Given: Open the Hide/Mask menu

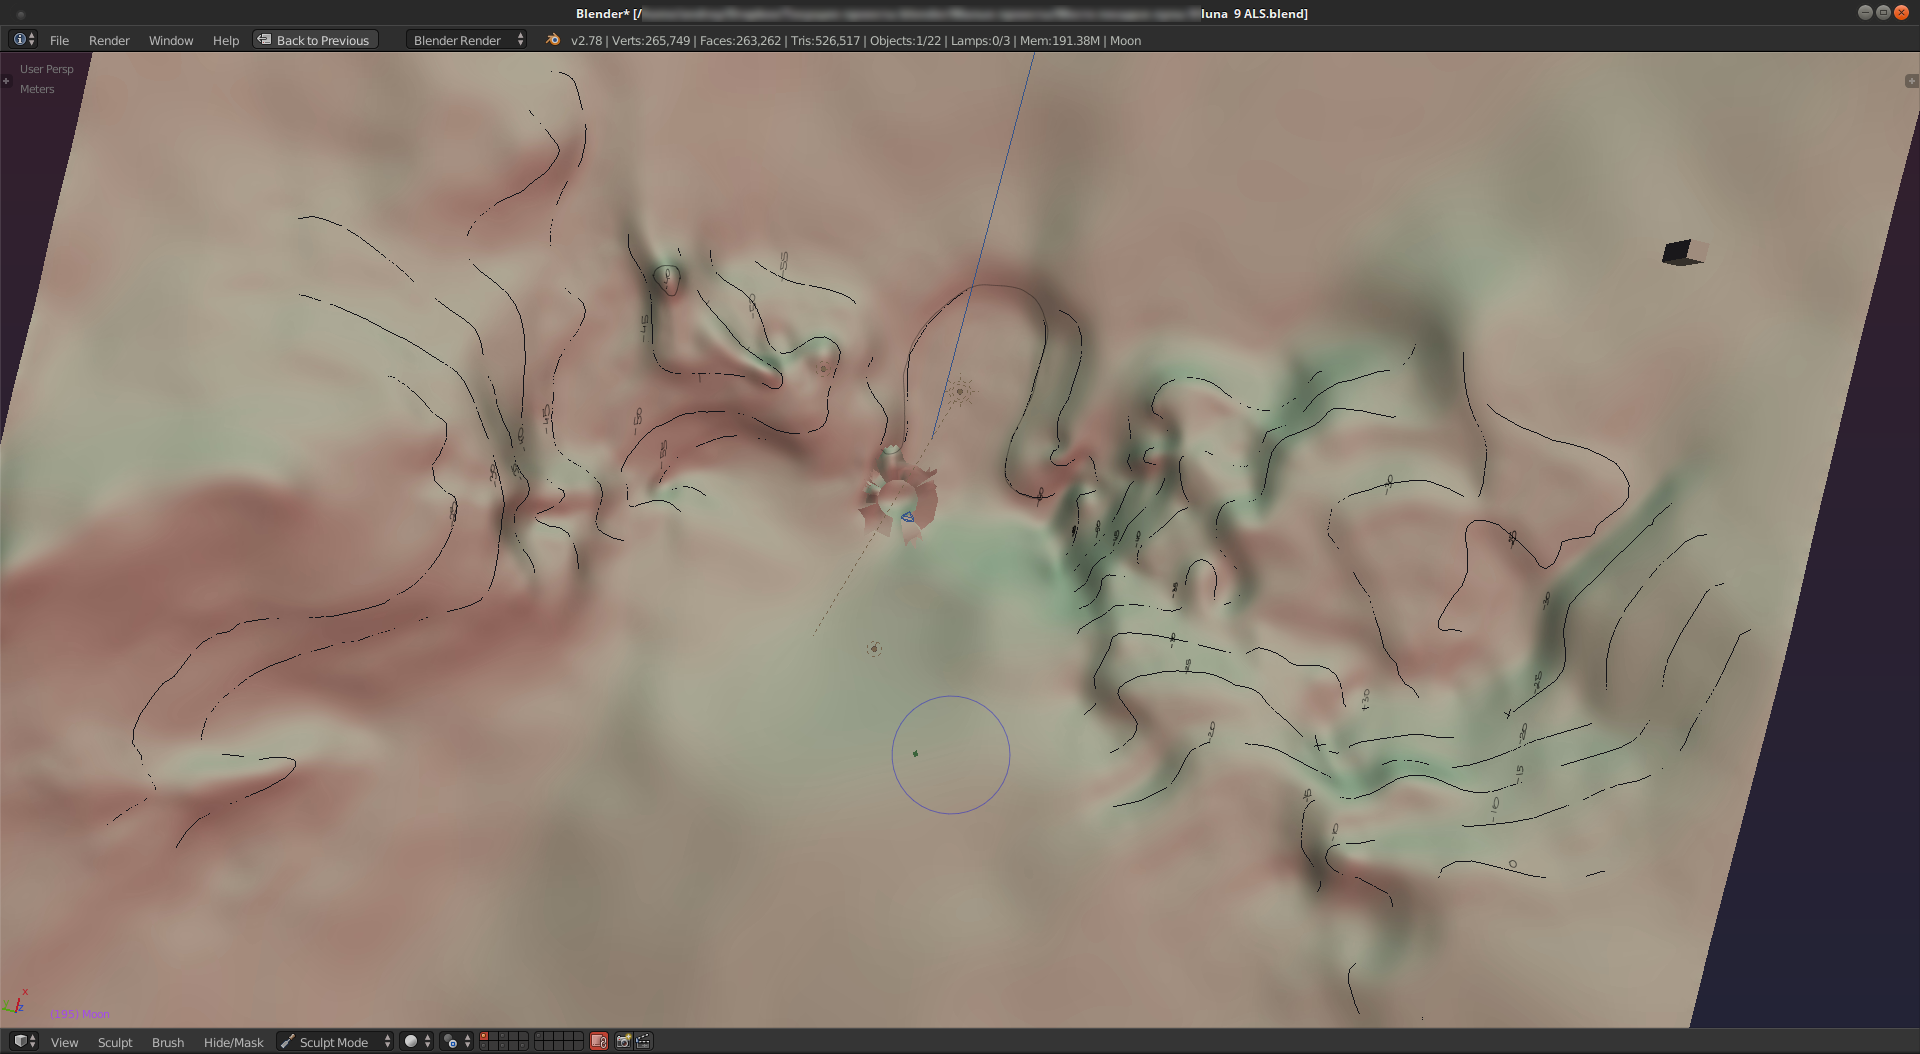Looking at the screenshot, I should (233, 1042).
